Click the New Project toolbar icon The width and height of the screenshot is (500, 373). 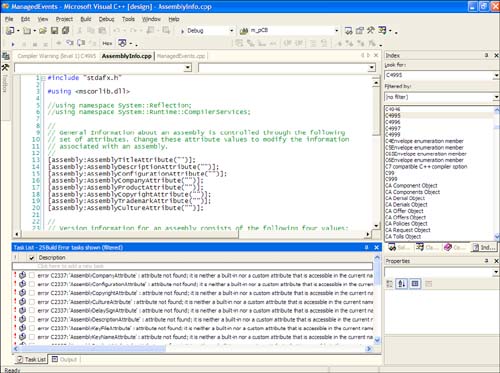[10, 31]
